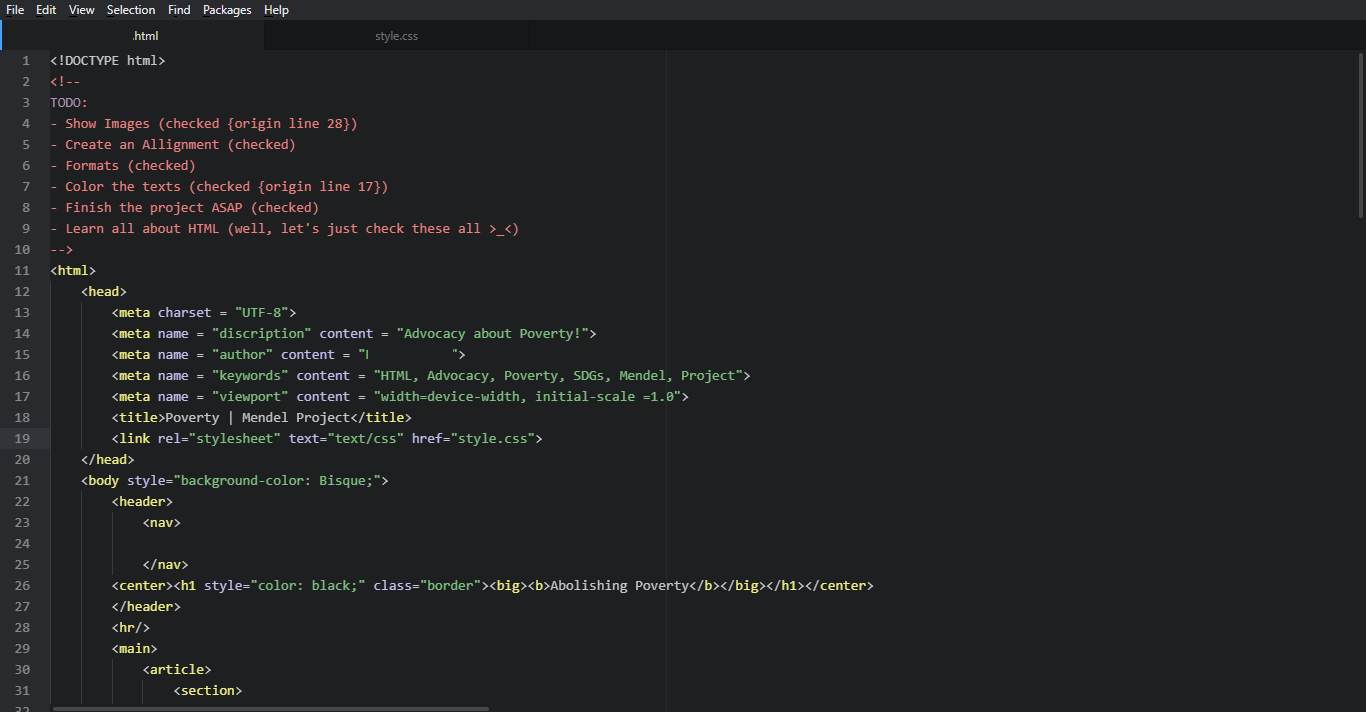Click line number 26 in the gutter
The image size is (1366, 712).
pos(22,585)
